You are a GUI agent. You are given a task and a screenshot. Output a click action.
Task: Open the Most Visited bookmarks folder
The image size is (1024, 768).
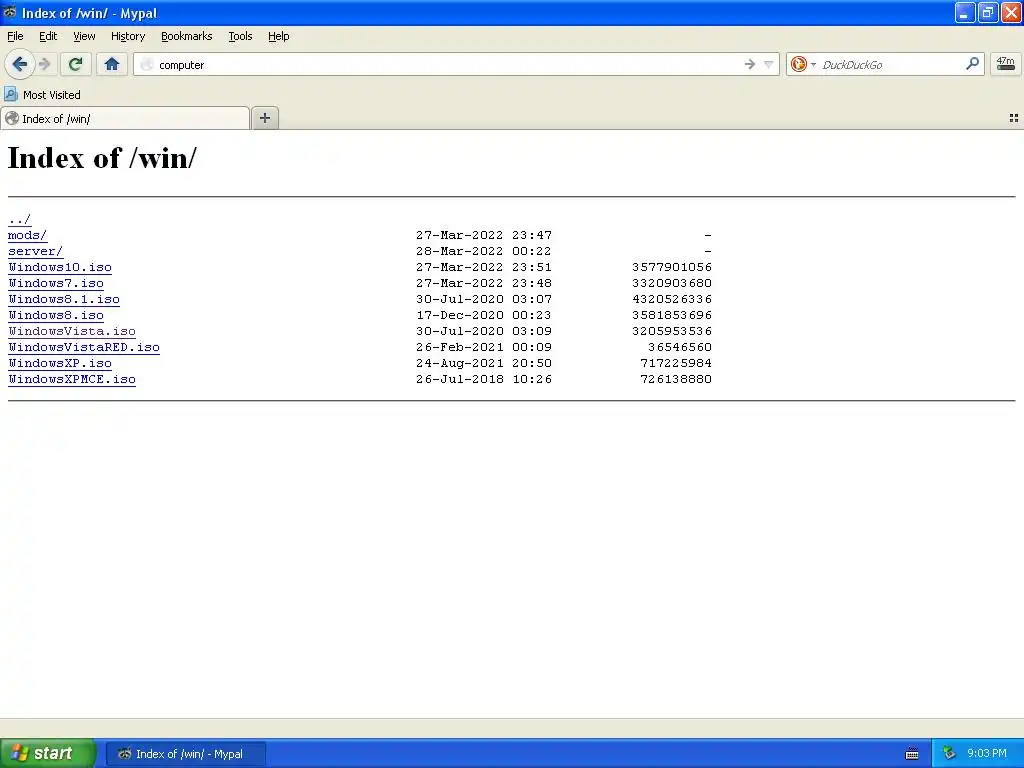pyautogui.click(x=42, y=95)
